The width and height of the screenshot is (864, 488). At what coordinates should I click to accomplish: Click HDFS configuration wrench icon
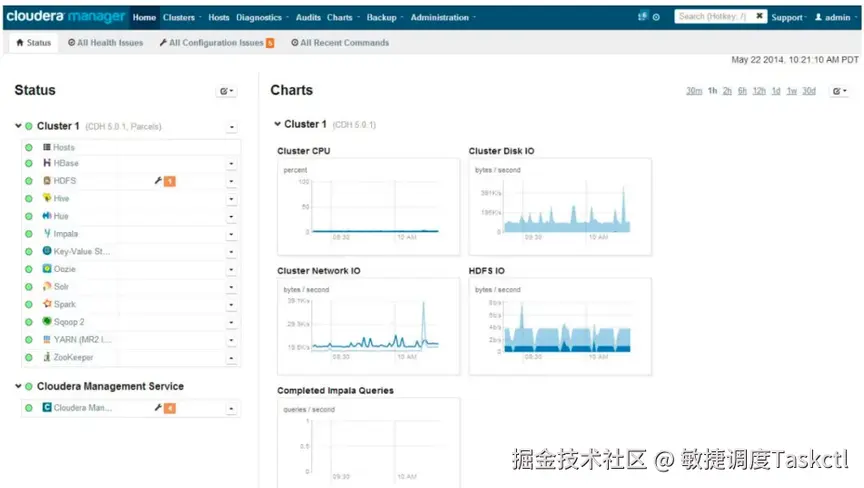click(158, 181)
